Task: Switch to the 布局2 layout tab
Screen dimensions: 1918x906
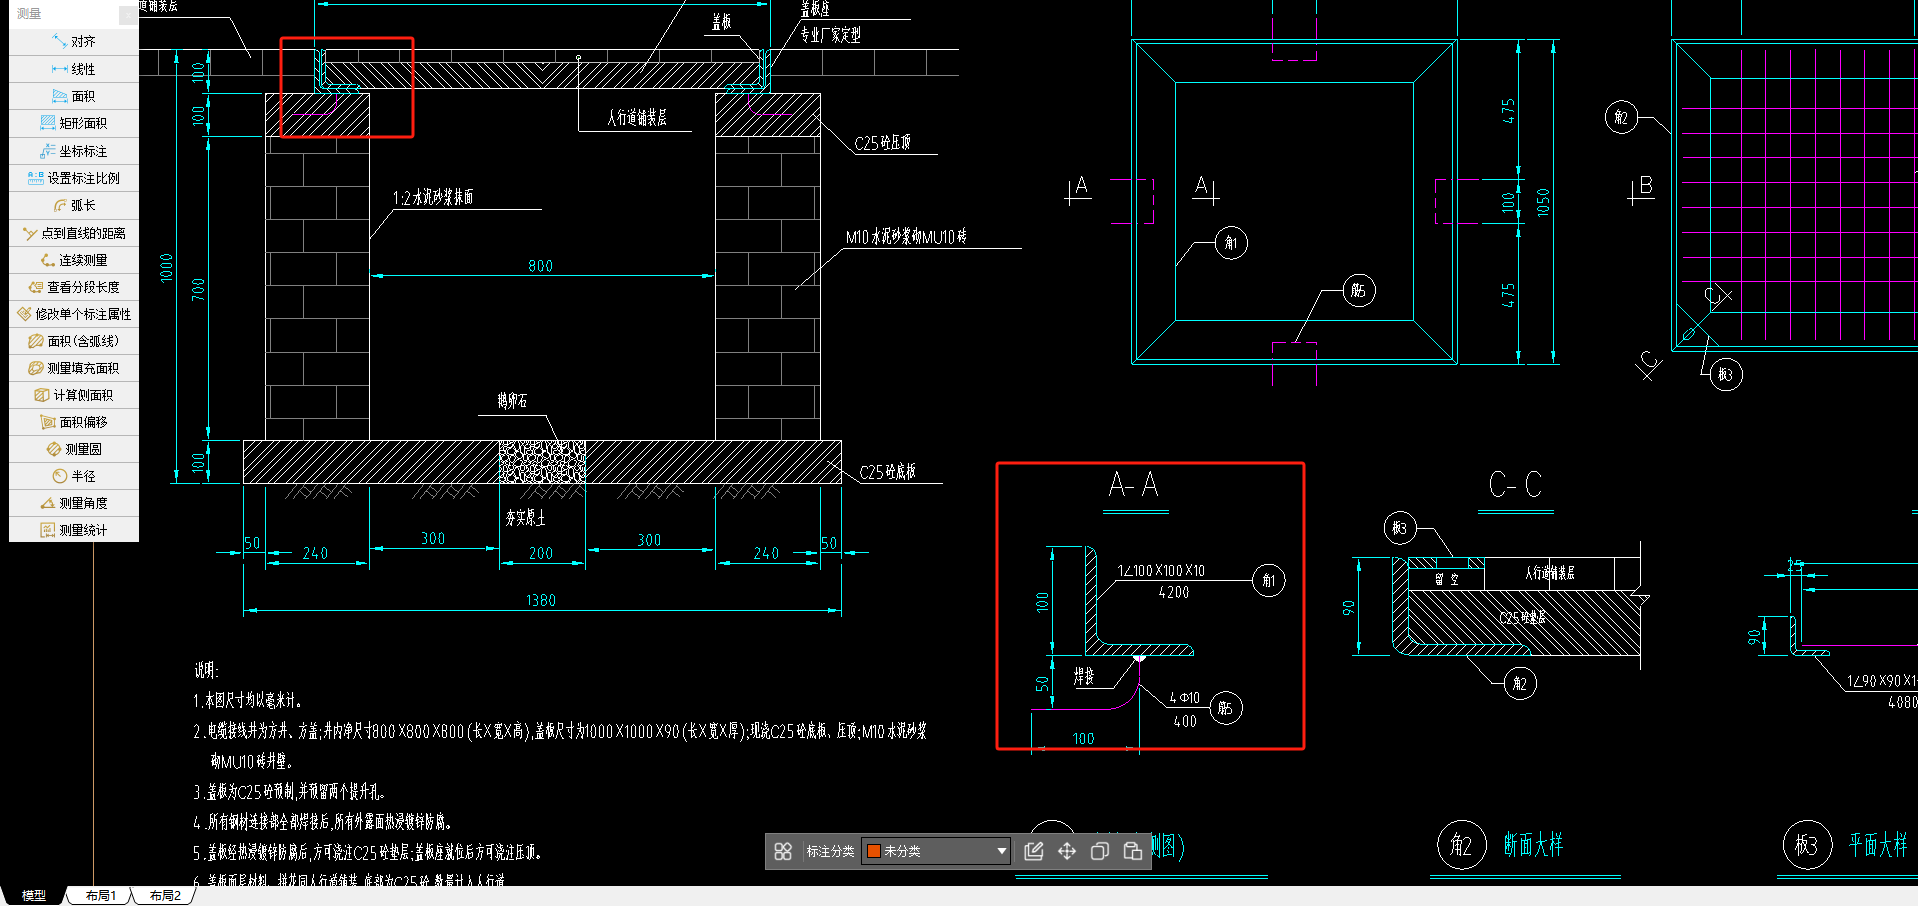Action: pos(165,896)
